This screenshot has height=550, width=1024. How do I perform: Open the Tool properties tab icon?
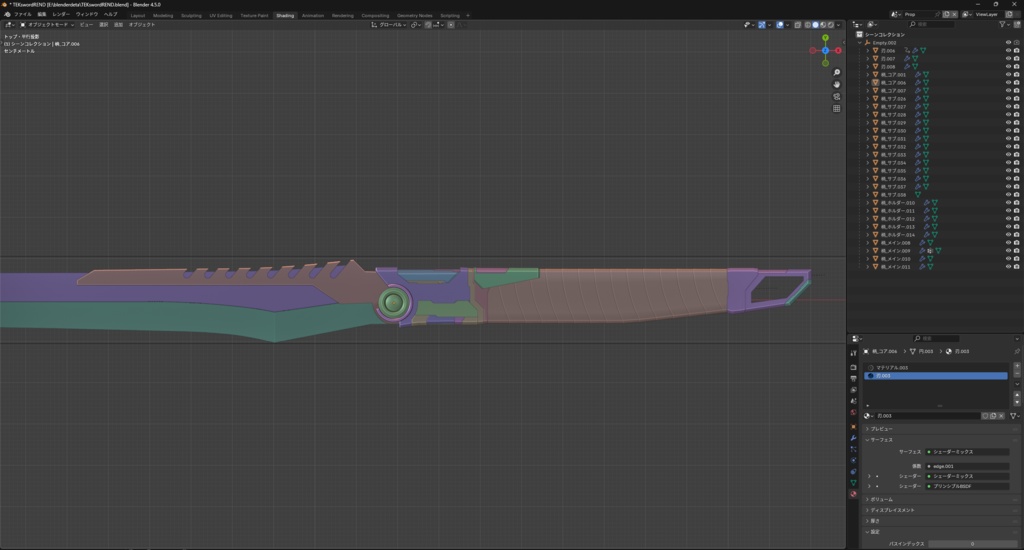pos(853,353)
